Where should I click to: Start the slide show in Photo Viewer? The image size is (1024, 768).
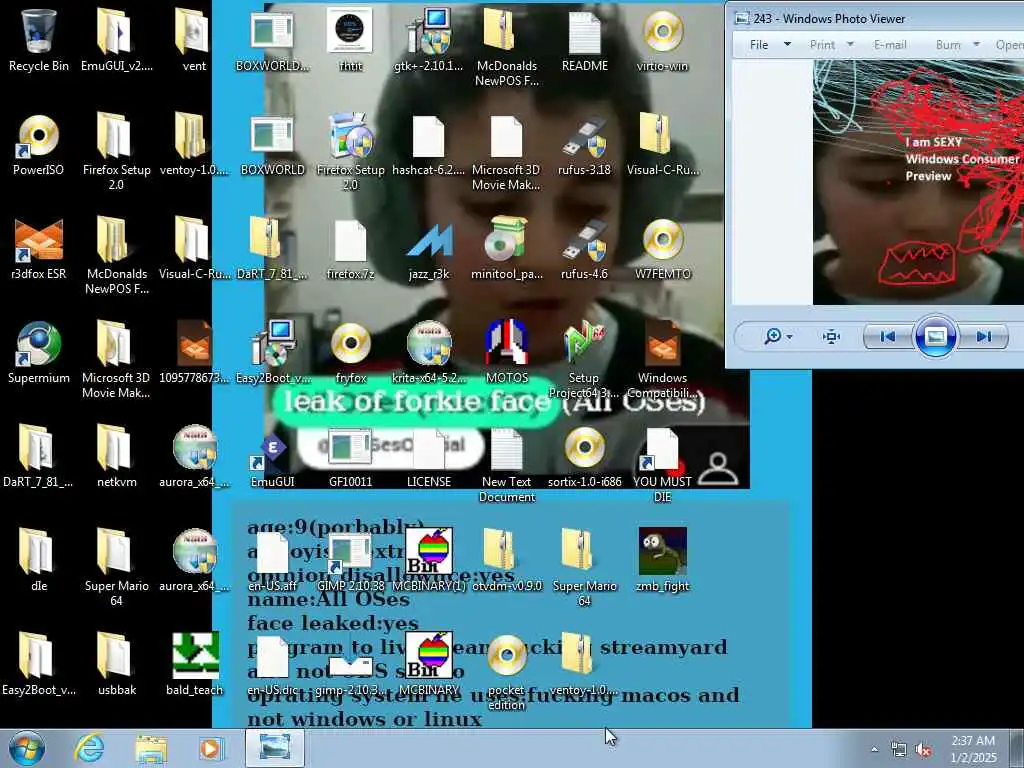tap(936, 336)
